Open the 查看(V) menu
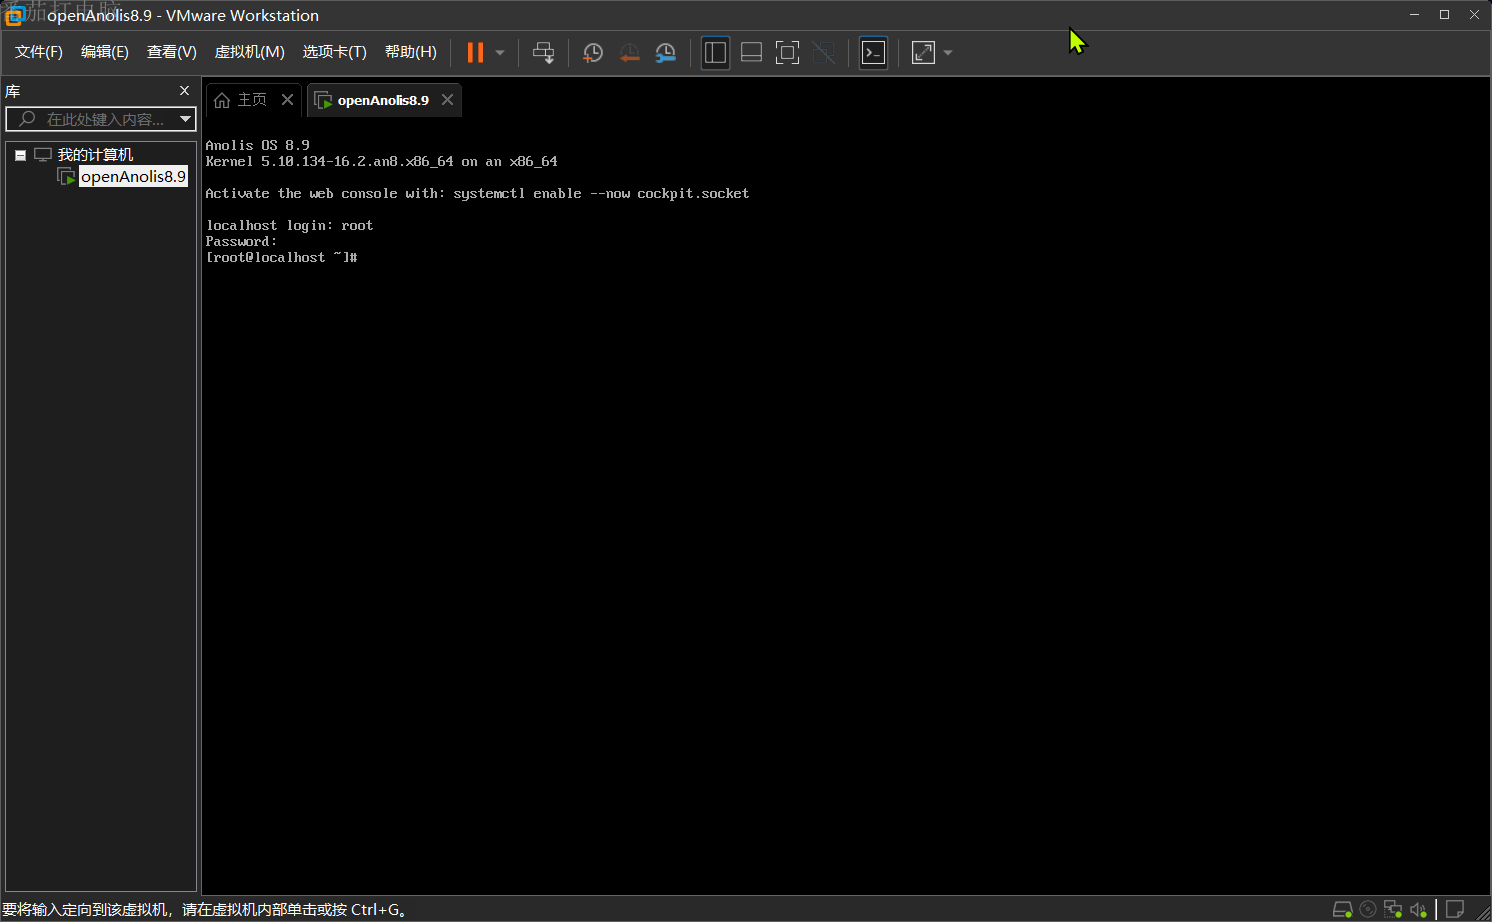Viewport: 1492px width, 922px height. 171,52
